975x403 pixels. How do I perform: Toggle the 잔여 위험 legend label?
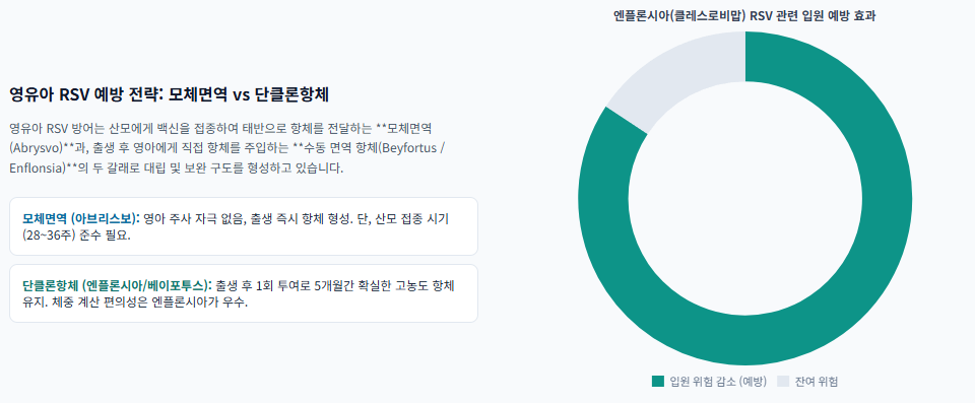tap(816, 381)
